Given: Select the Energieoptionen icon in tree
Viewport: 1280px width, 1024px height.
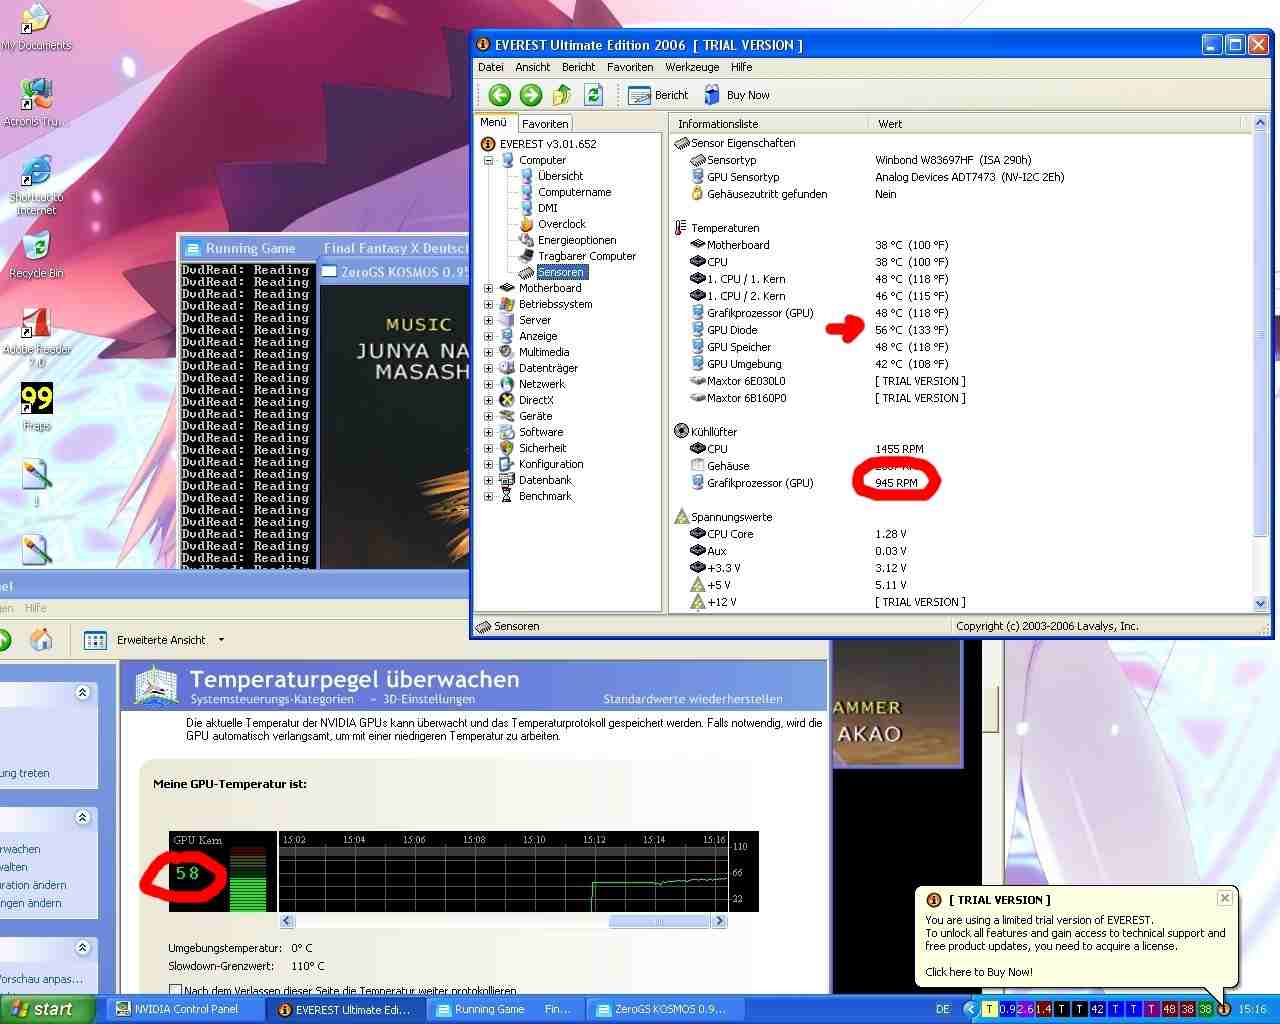Looking at the screenshot, I should 527,240.
